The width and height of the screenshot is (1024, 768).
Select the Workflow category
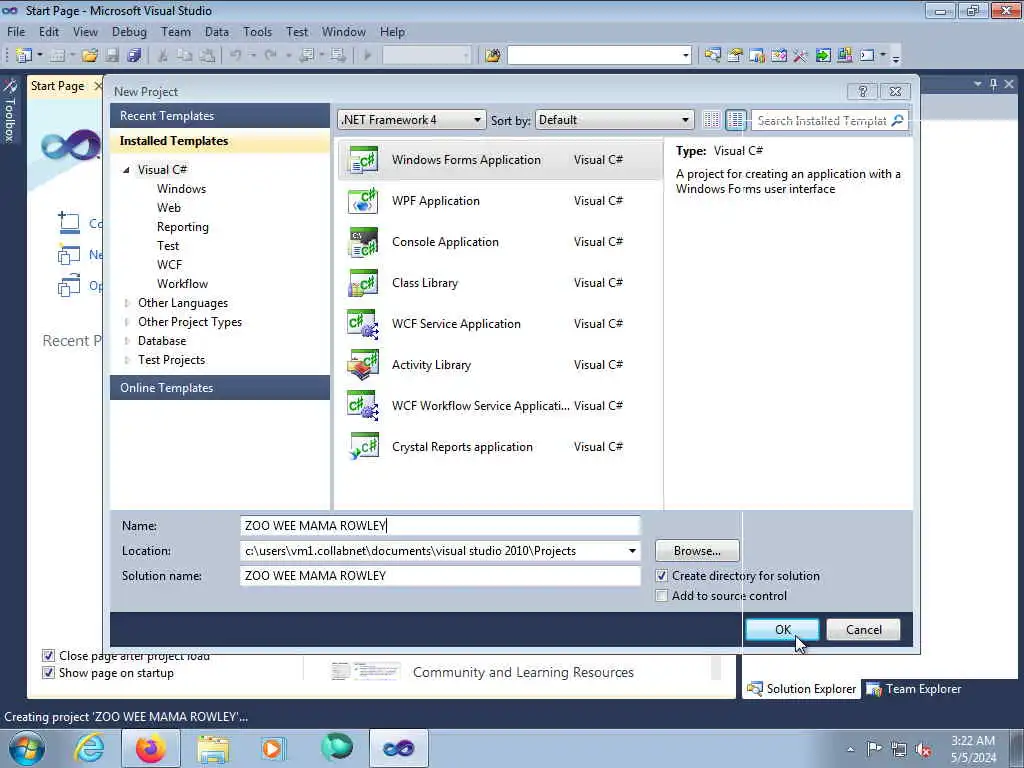pos(182,283)
